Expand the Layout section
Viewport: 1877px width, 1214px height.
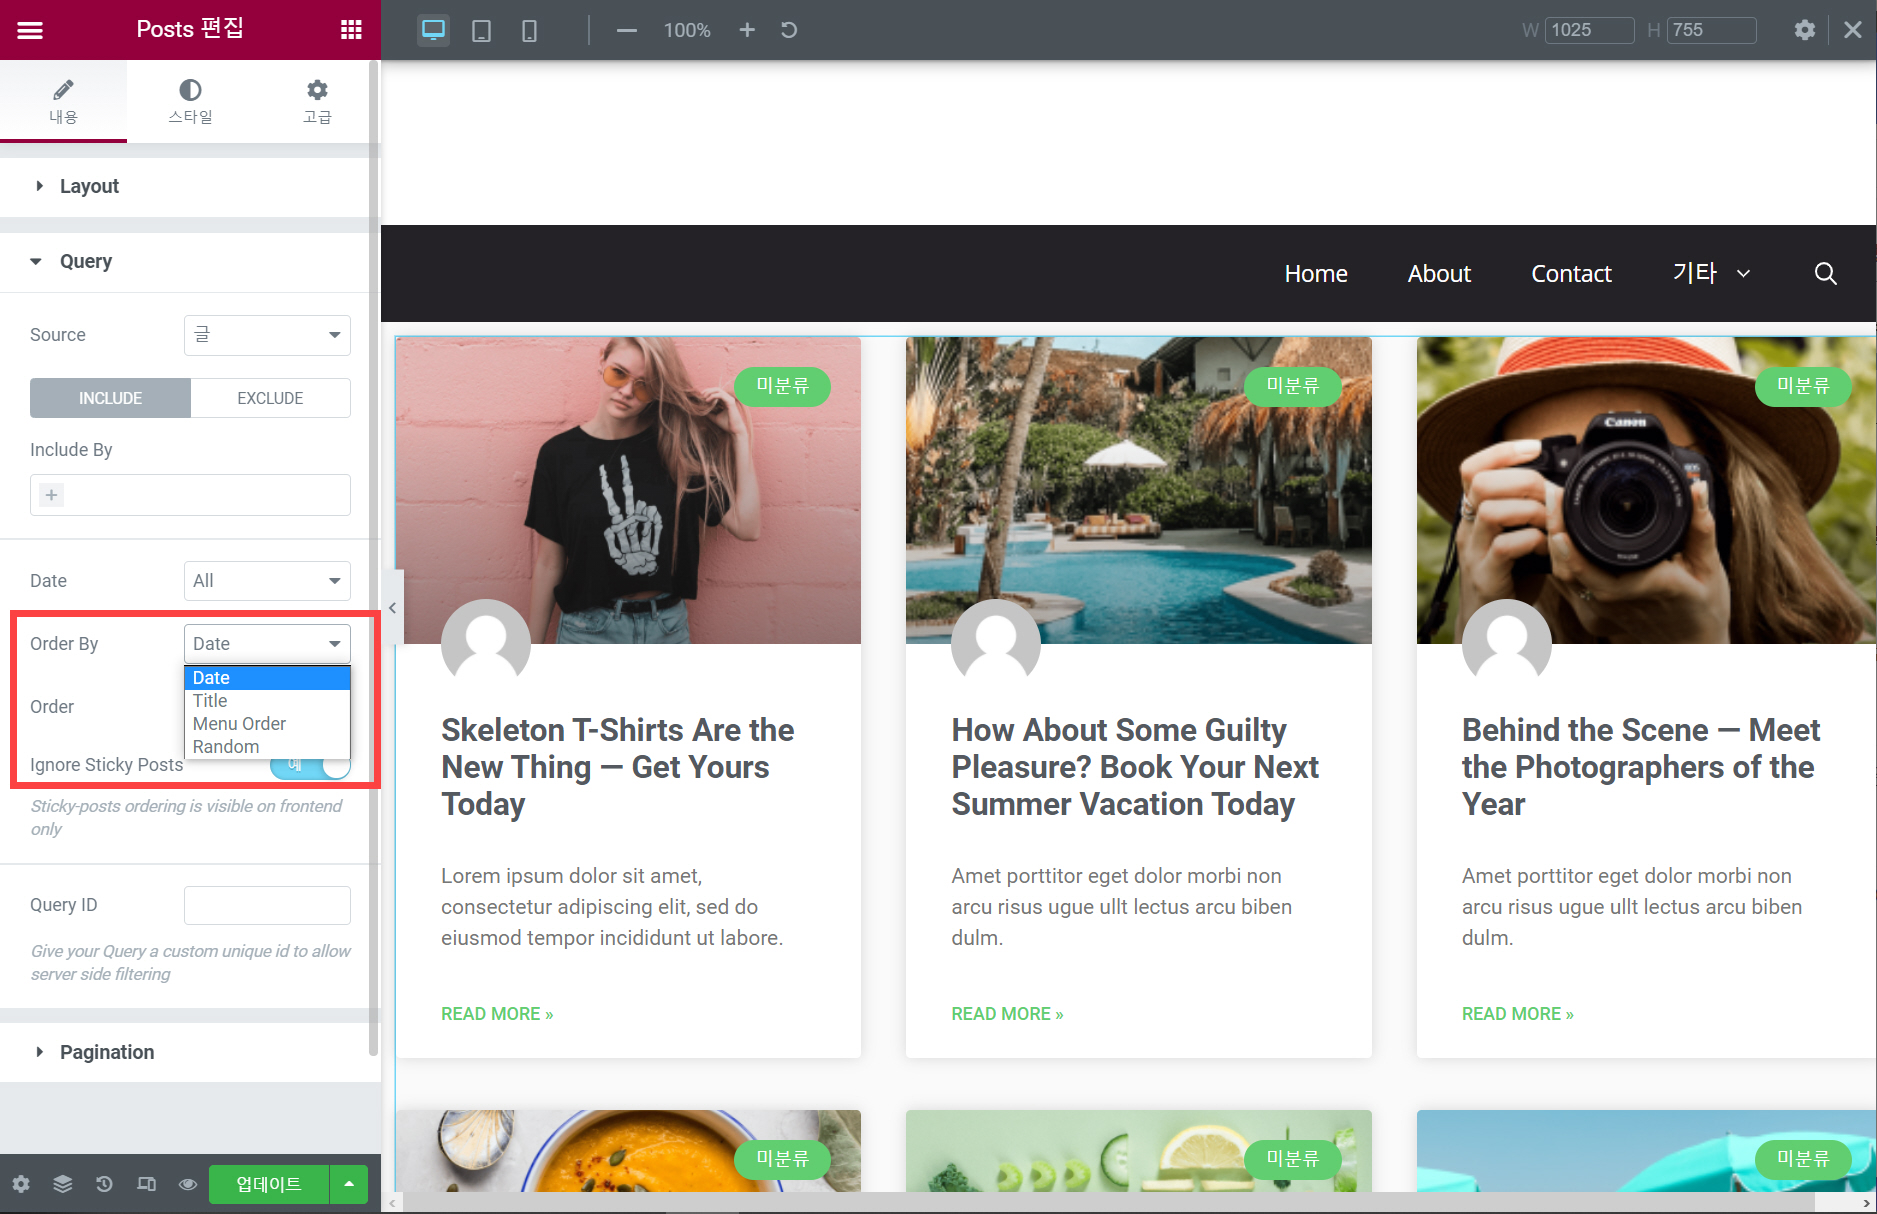pyautogui.click(x=185, y=186)
